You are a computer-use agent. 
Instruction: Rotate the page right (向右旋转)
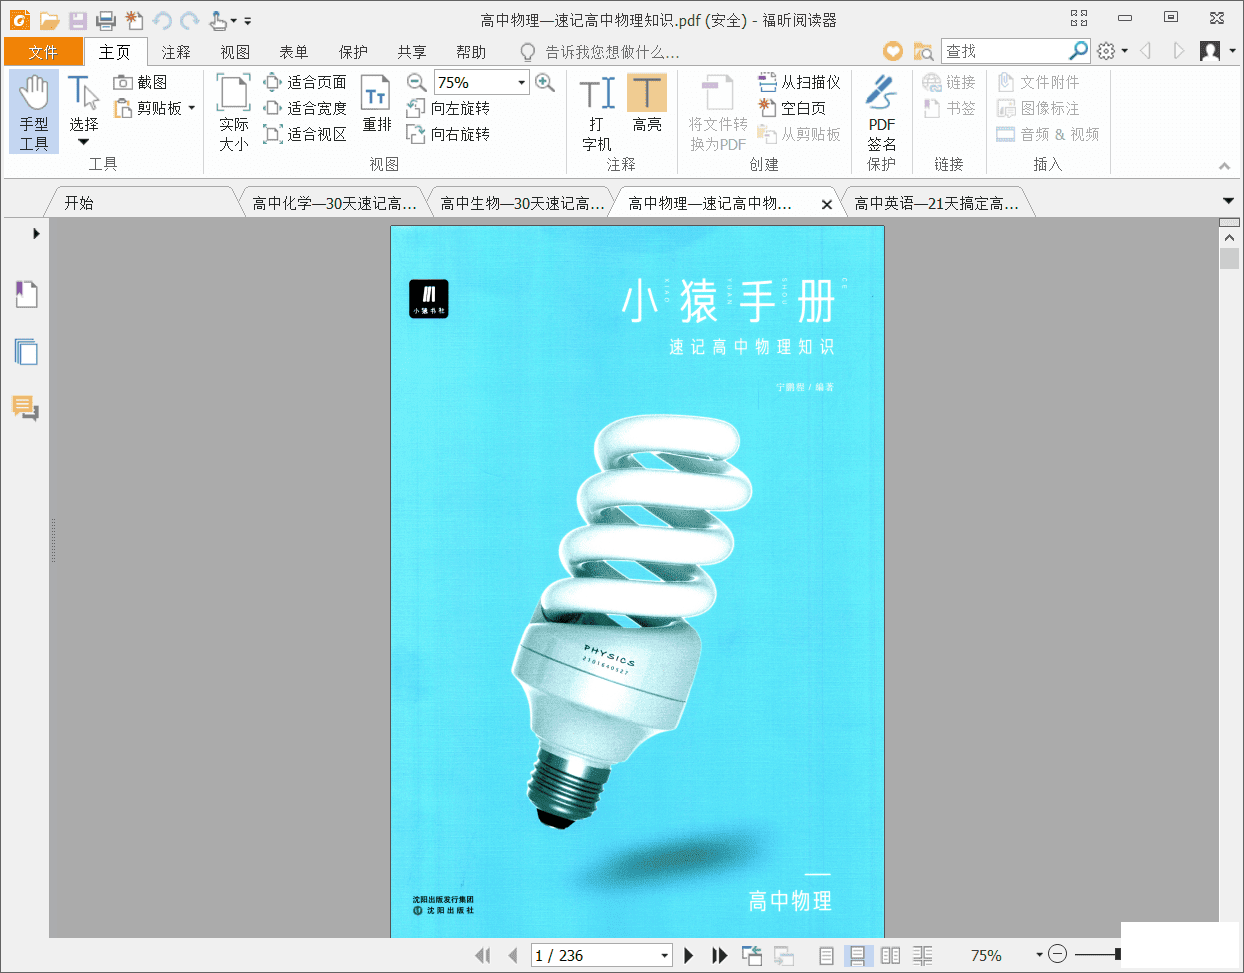tap(448, 134)
